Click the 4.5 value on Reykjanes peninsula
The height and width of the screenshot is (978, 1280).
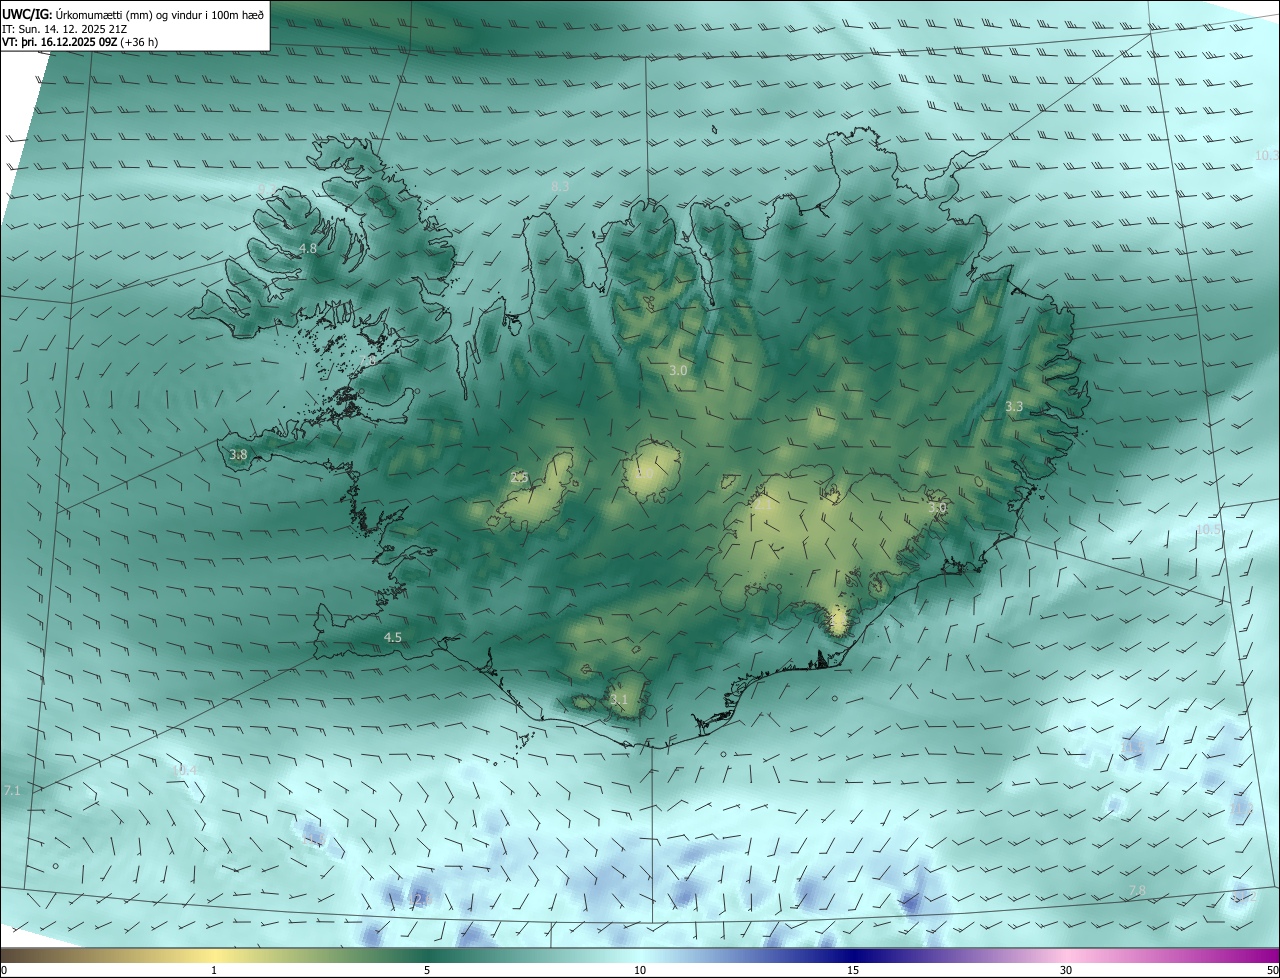click(x=393, y=637)
